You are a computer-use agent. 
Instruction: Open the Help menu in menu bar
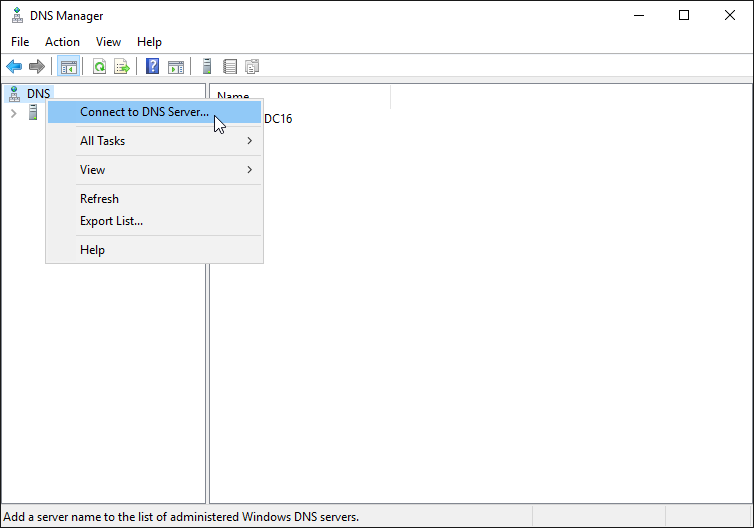point(149,42)
